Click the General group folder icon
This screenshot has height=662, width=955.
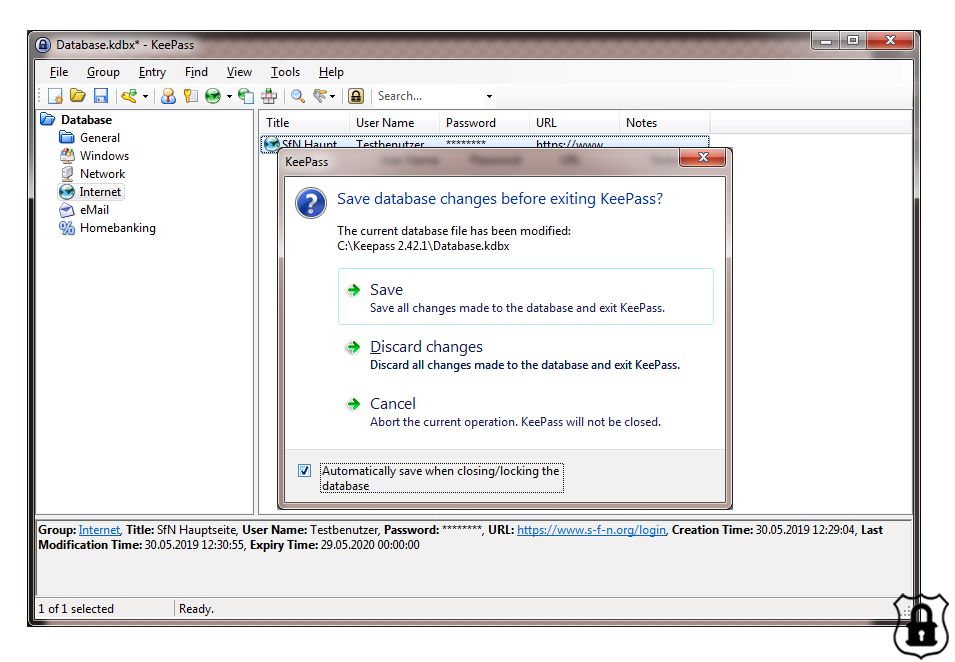tap(66, 138)
